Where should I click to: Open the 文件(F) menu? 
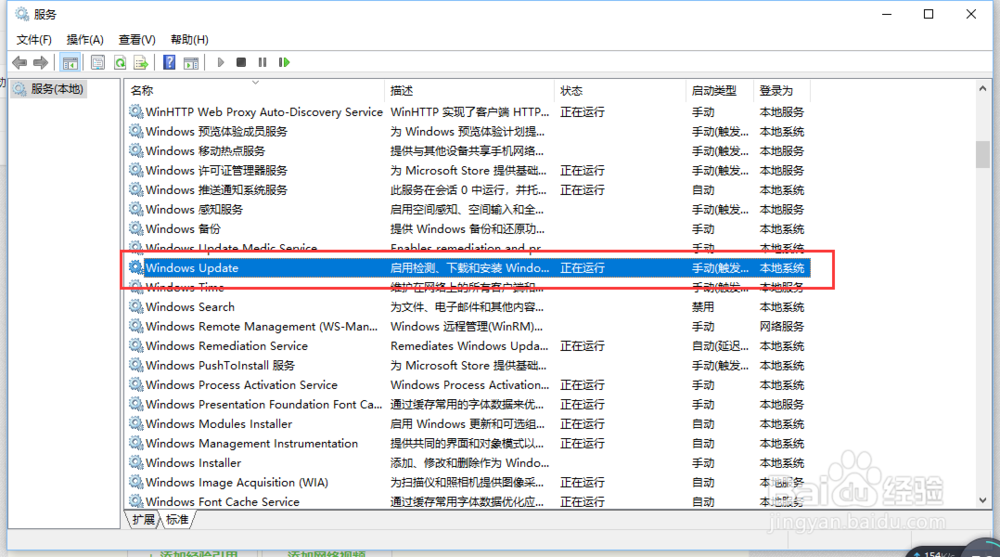pos(34,40)
